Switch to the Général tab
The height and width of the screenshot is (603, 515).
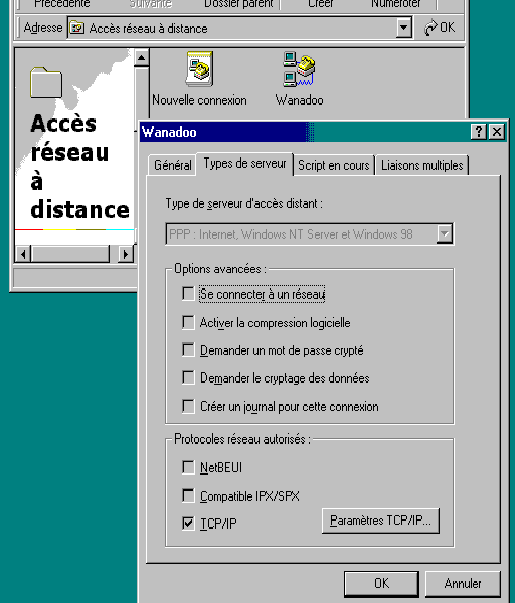pyautogui.click(x=172, y=165)
